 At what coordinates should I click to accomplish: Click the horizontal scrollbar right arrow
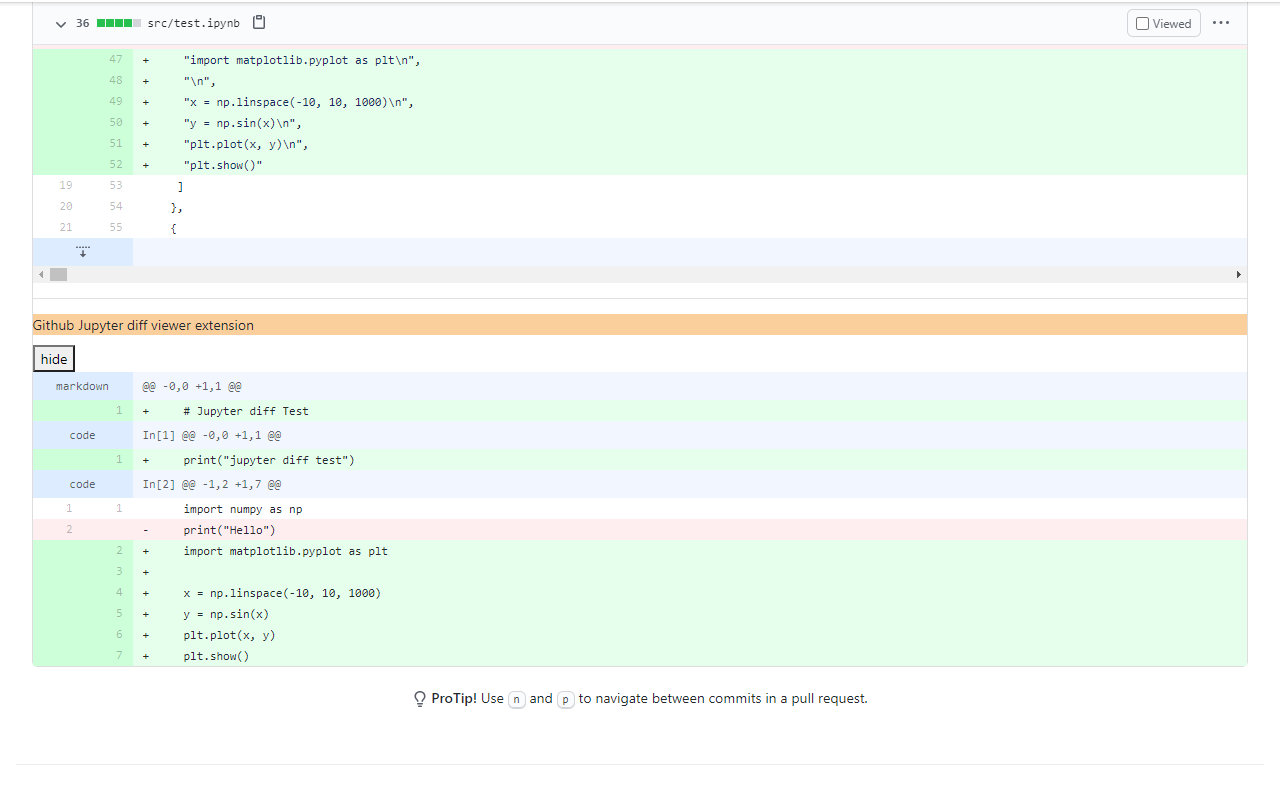1239,274
